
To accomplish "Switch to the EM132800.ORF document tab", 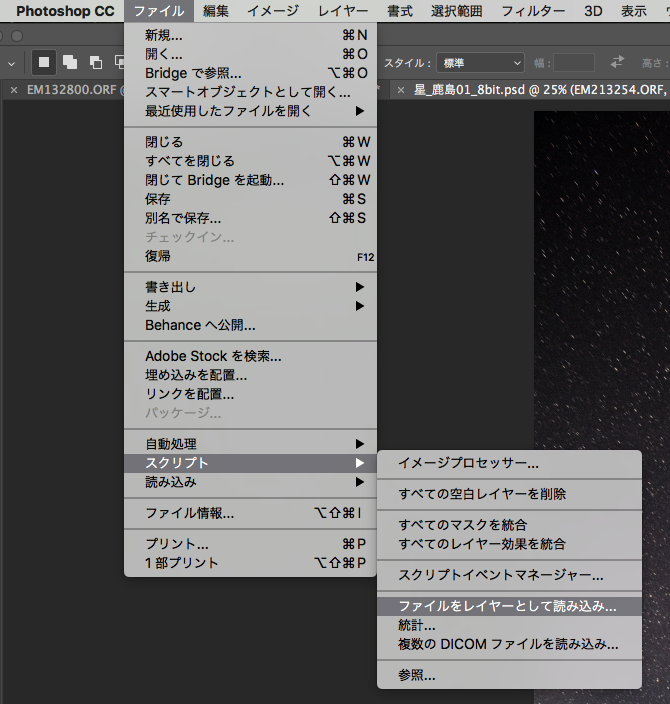I will tap(72, 90).
